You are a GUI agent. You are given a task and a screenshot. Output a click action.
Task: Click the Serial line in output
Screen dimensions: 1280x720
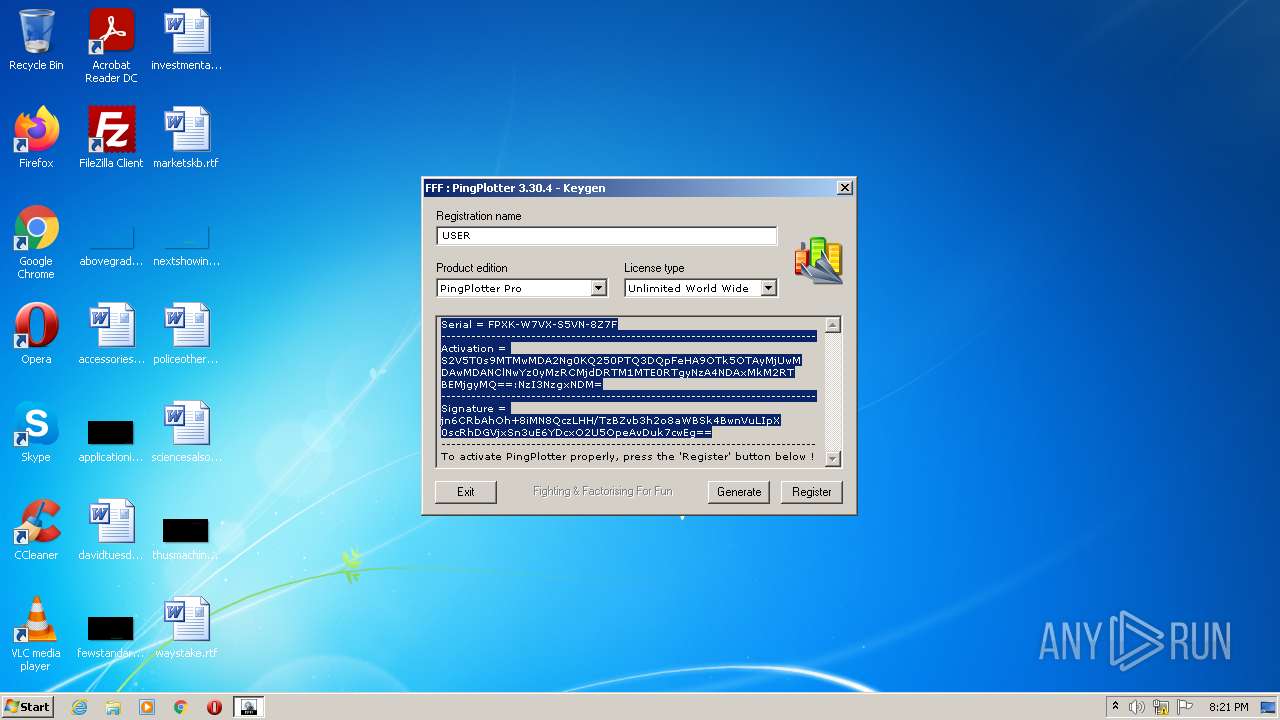(x=530, y=325)
